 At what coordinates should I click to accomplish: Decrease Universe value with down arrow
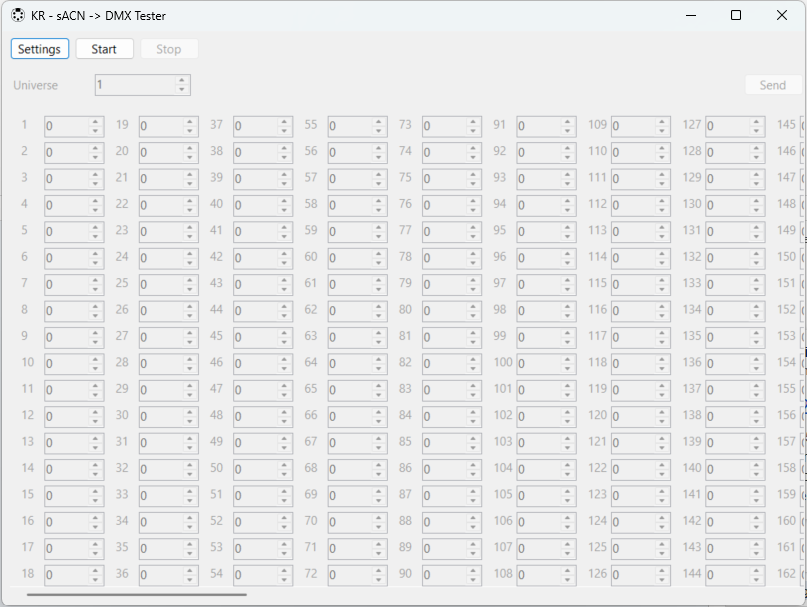click(182, 90)
